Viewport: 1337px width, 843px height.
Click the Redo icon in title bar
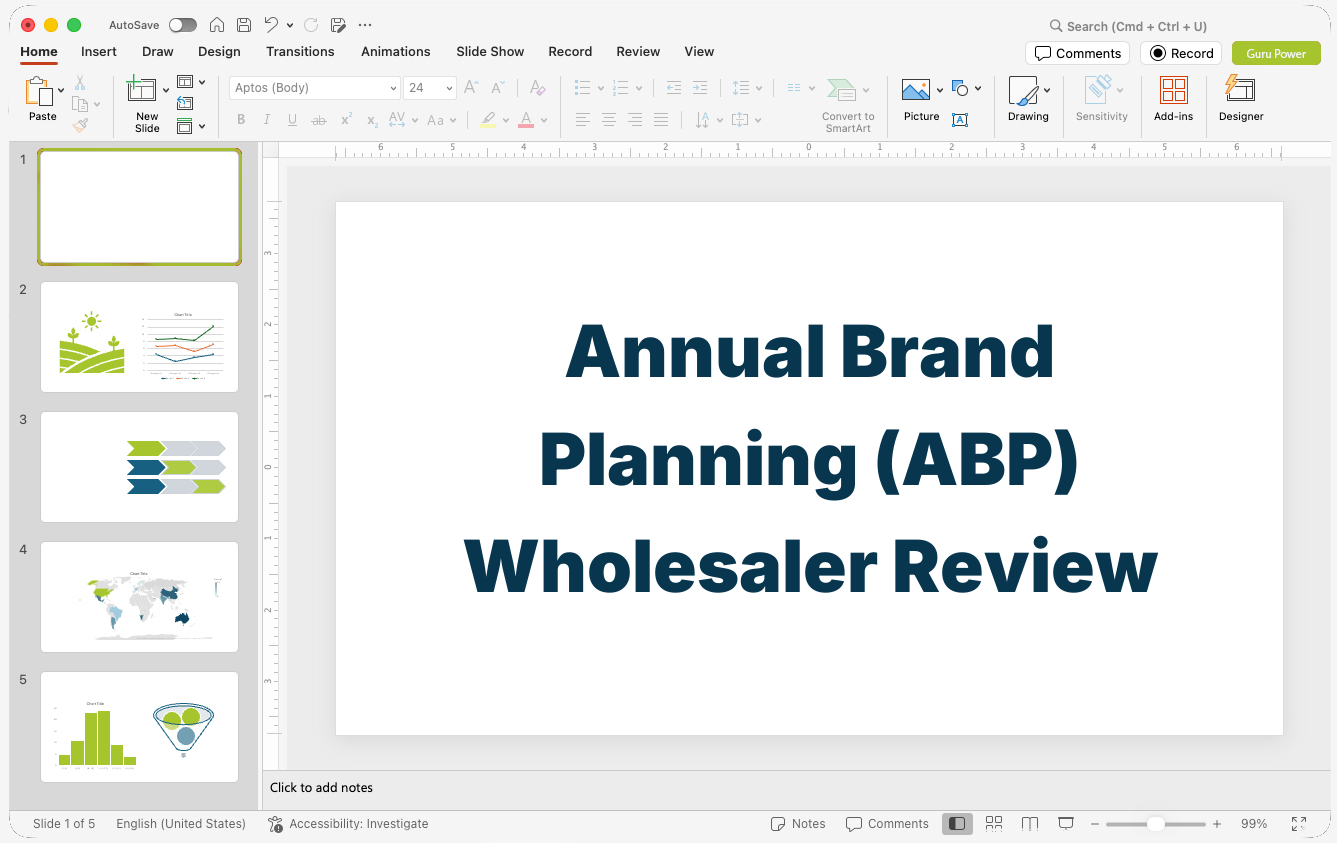coord(311,25)
